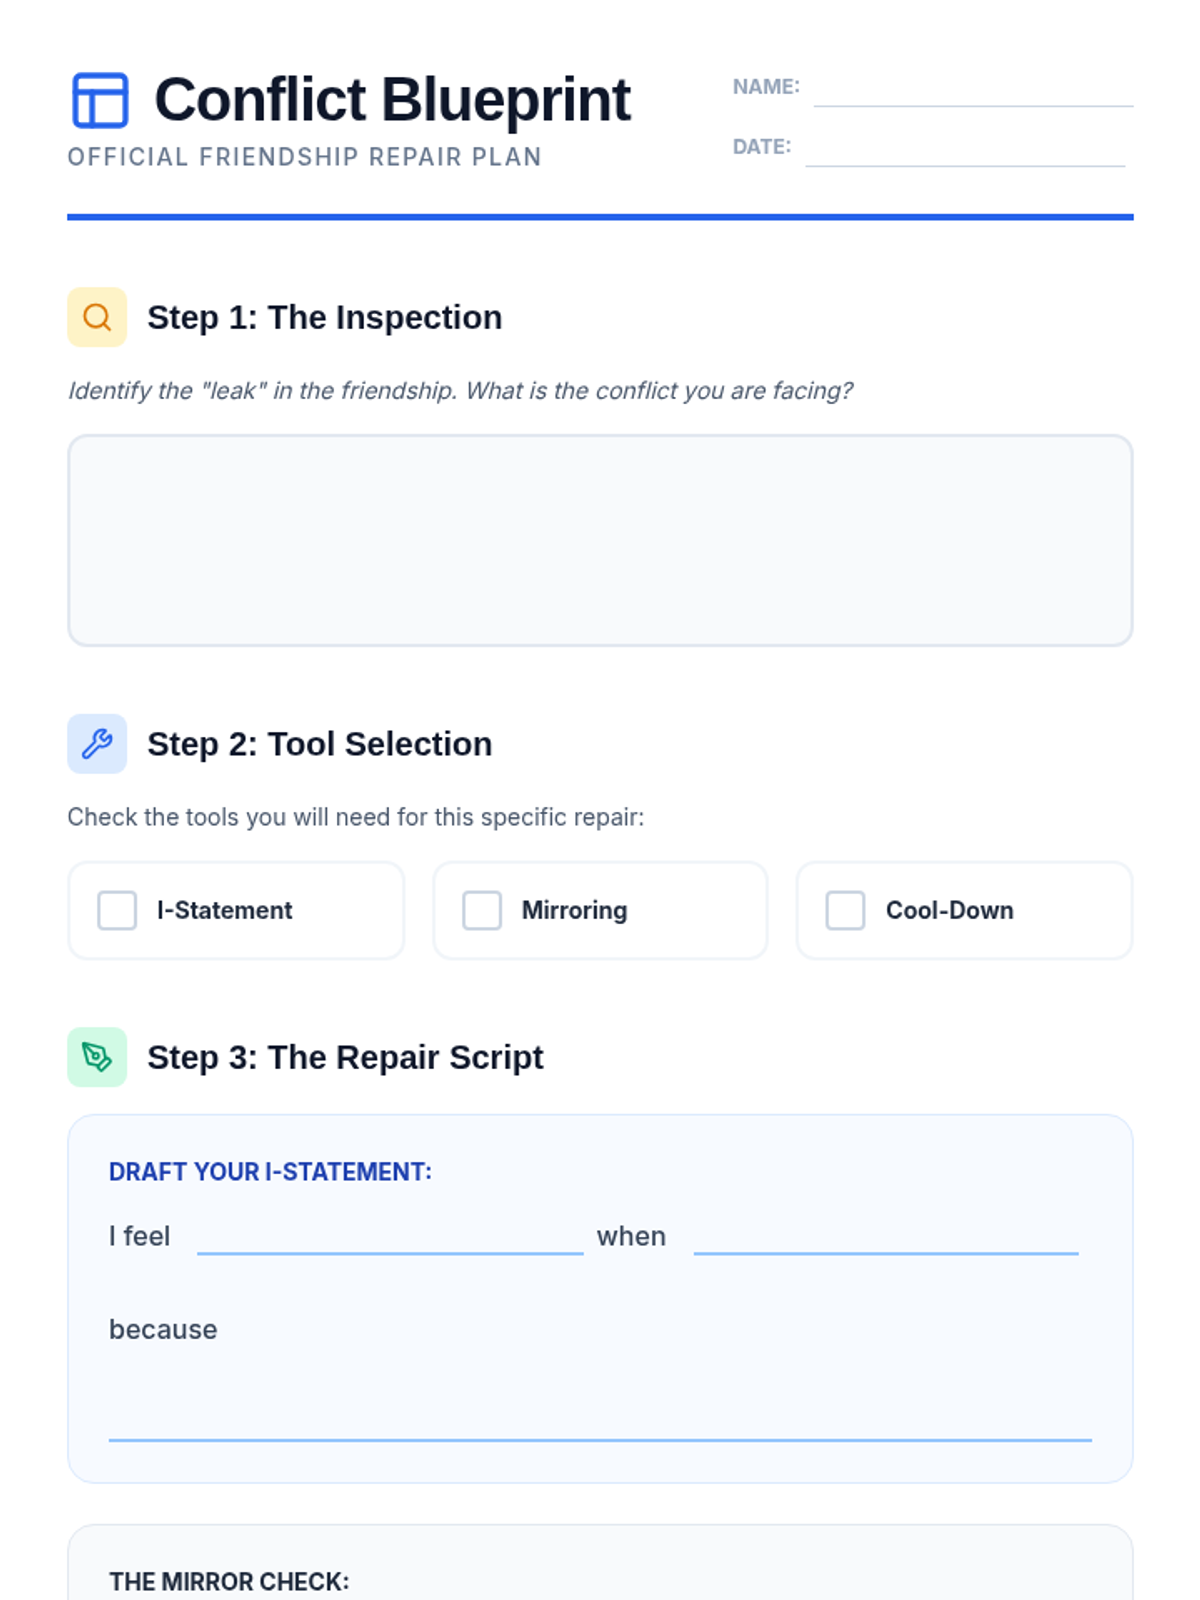Screen dimensions: 1200x1600
Task: Click the Cool-Down option card
Action: (x=965, y=911)
